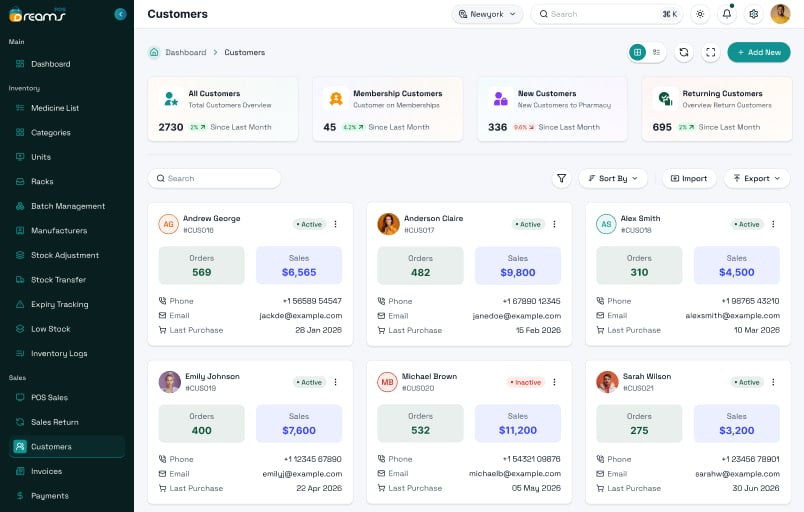The image size is (804, 512).
Task: Click the Payments dollar icon
Action: point(20,496)
